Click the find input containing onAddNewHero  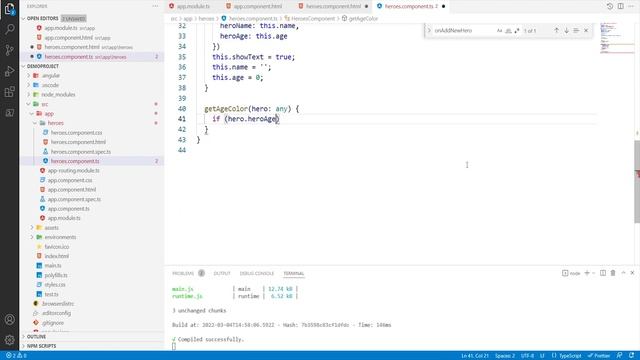(x=463, y=31)
